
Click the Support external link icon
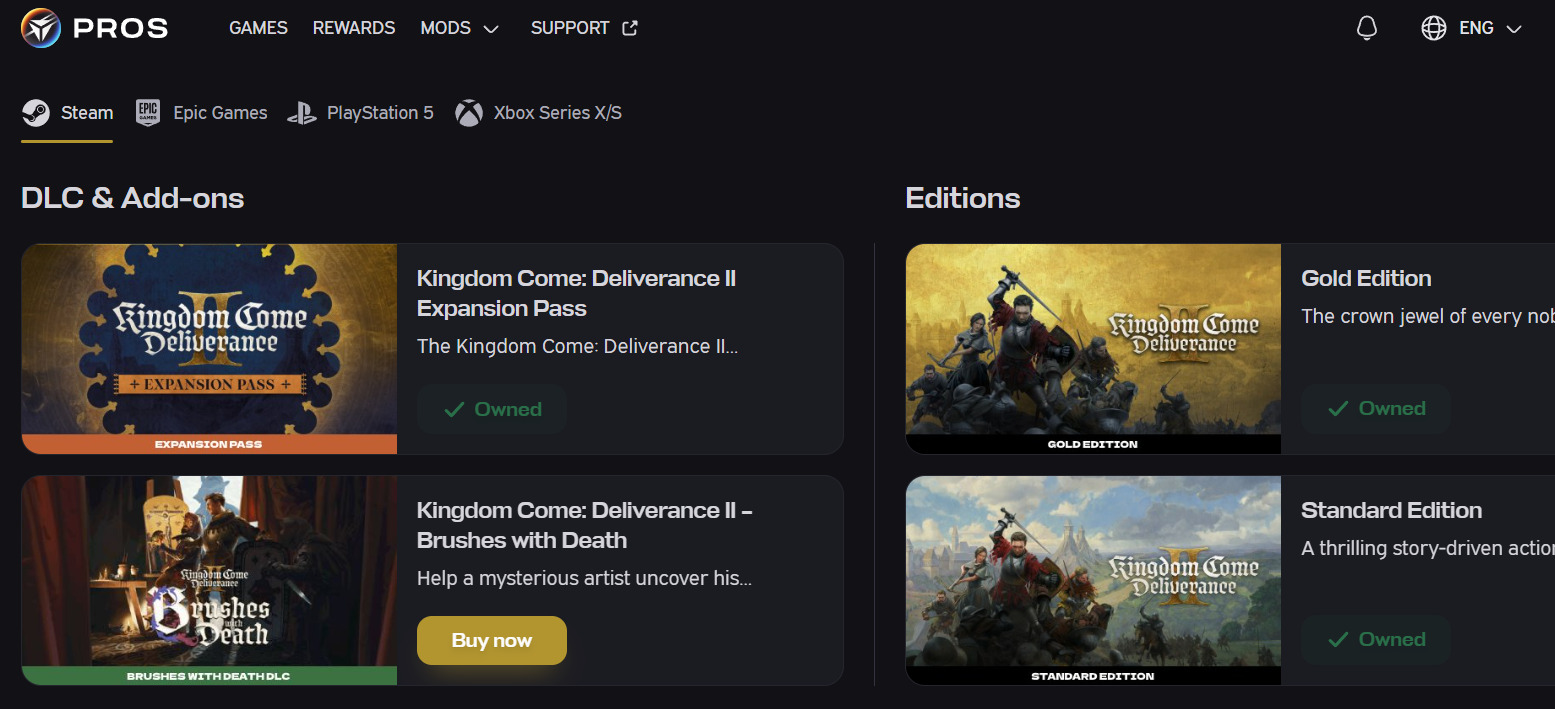(630, 28)
